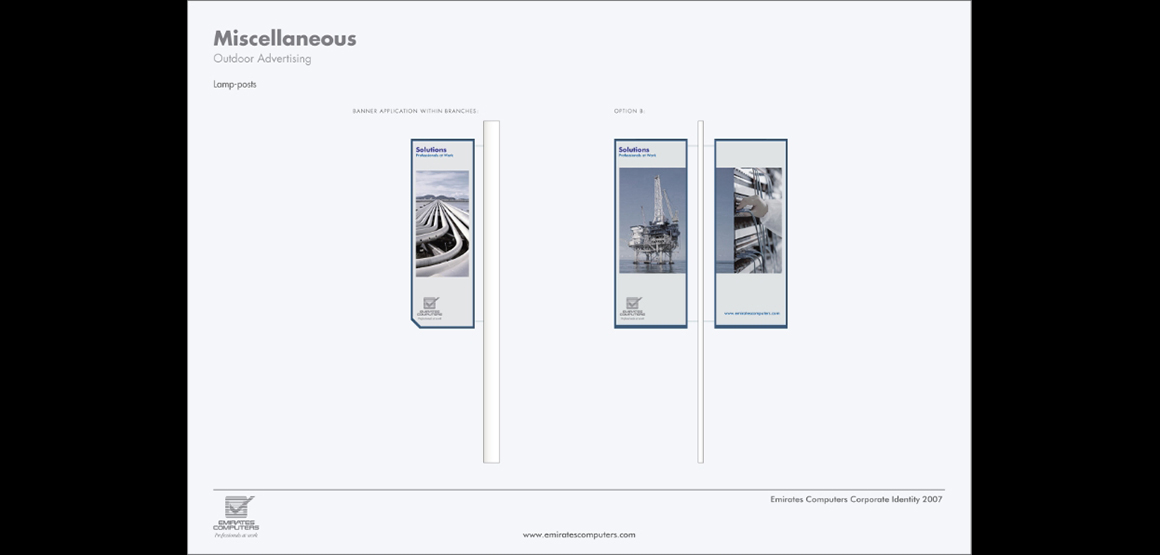Click the logo on the oil rig banner
Screen dimensions: 1160x555
pyautogui.click(x=633, y=307)
